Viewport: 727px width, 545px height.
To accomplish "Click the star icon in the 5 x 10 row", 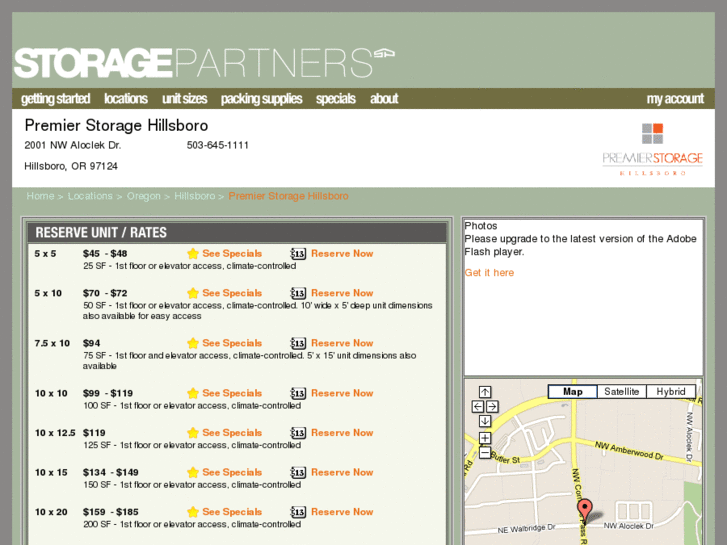I will pos(193,293).
